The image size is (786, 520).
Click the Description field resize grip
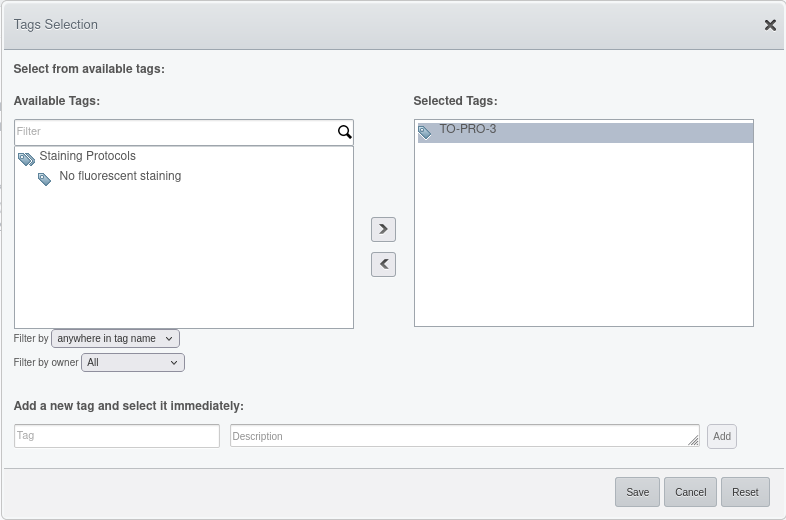(x=693, y=441)
